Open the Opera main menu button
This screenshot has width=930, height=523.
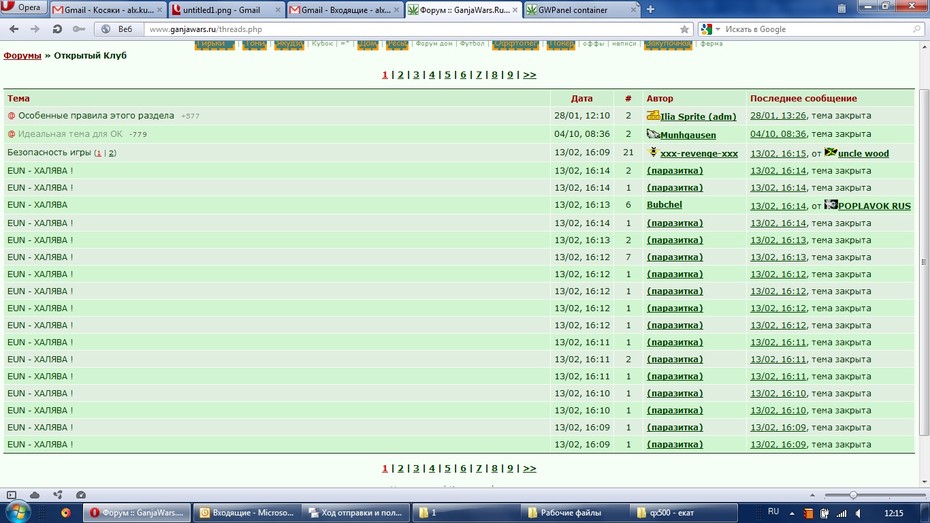pyautogui.click(x=23, y=8)
